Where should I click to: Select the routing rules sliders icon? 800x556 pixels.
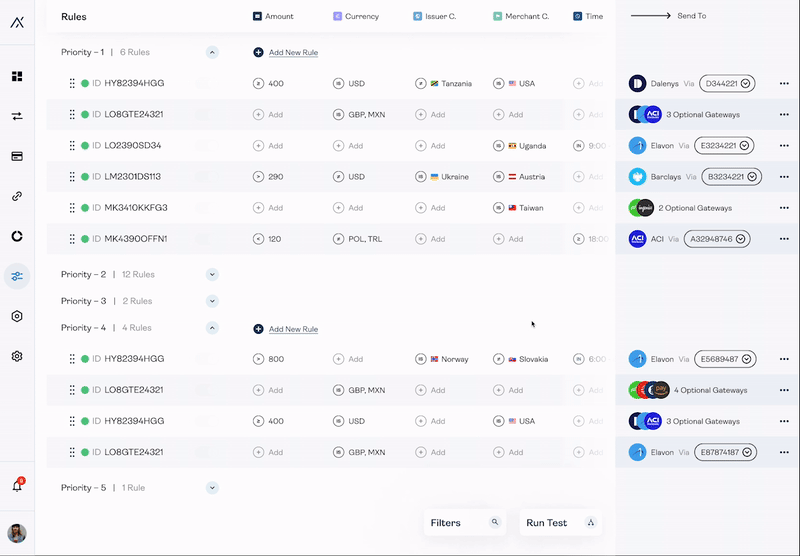click(17, 276)
